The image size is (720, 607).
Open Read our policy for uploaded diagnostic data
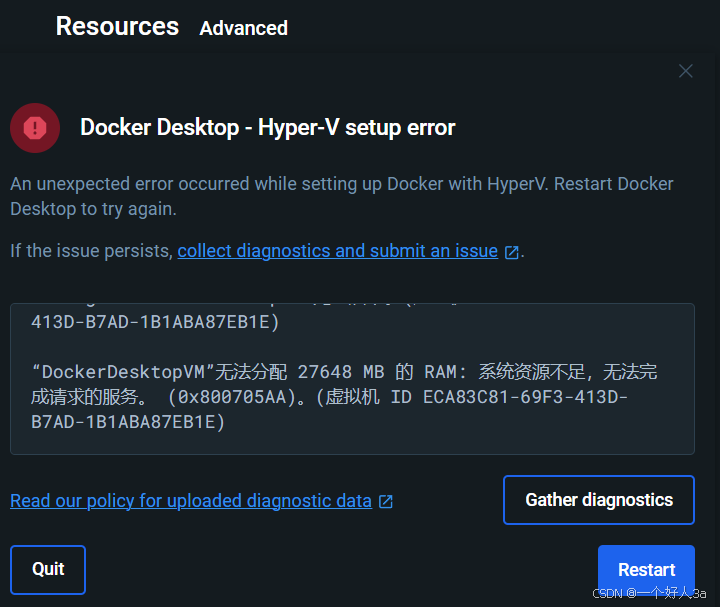(191, 501)
